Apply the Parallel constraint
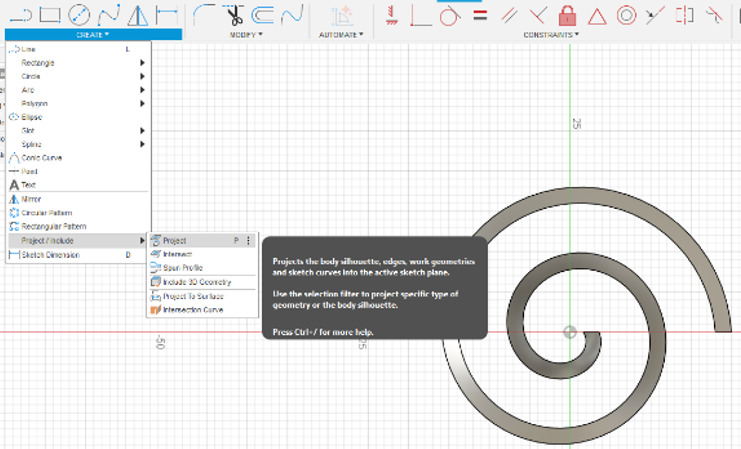This screenshot has width=741, height=449. click(509, 16)
